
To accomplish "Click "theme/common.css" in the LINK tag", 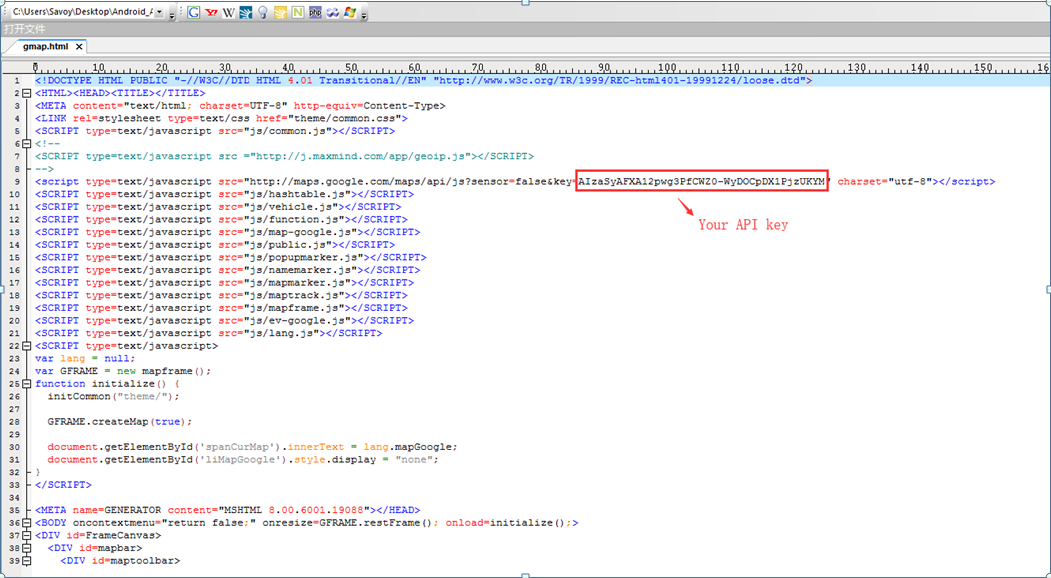I will click(347, 119).
